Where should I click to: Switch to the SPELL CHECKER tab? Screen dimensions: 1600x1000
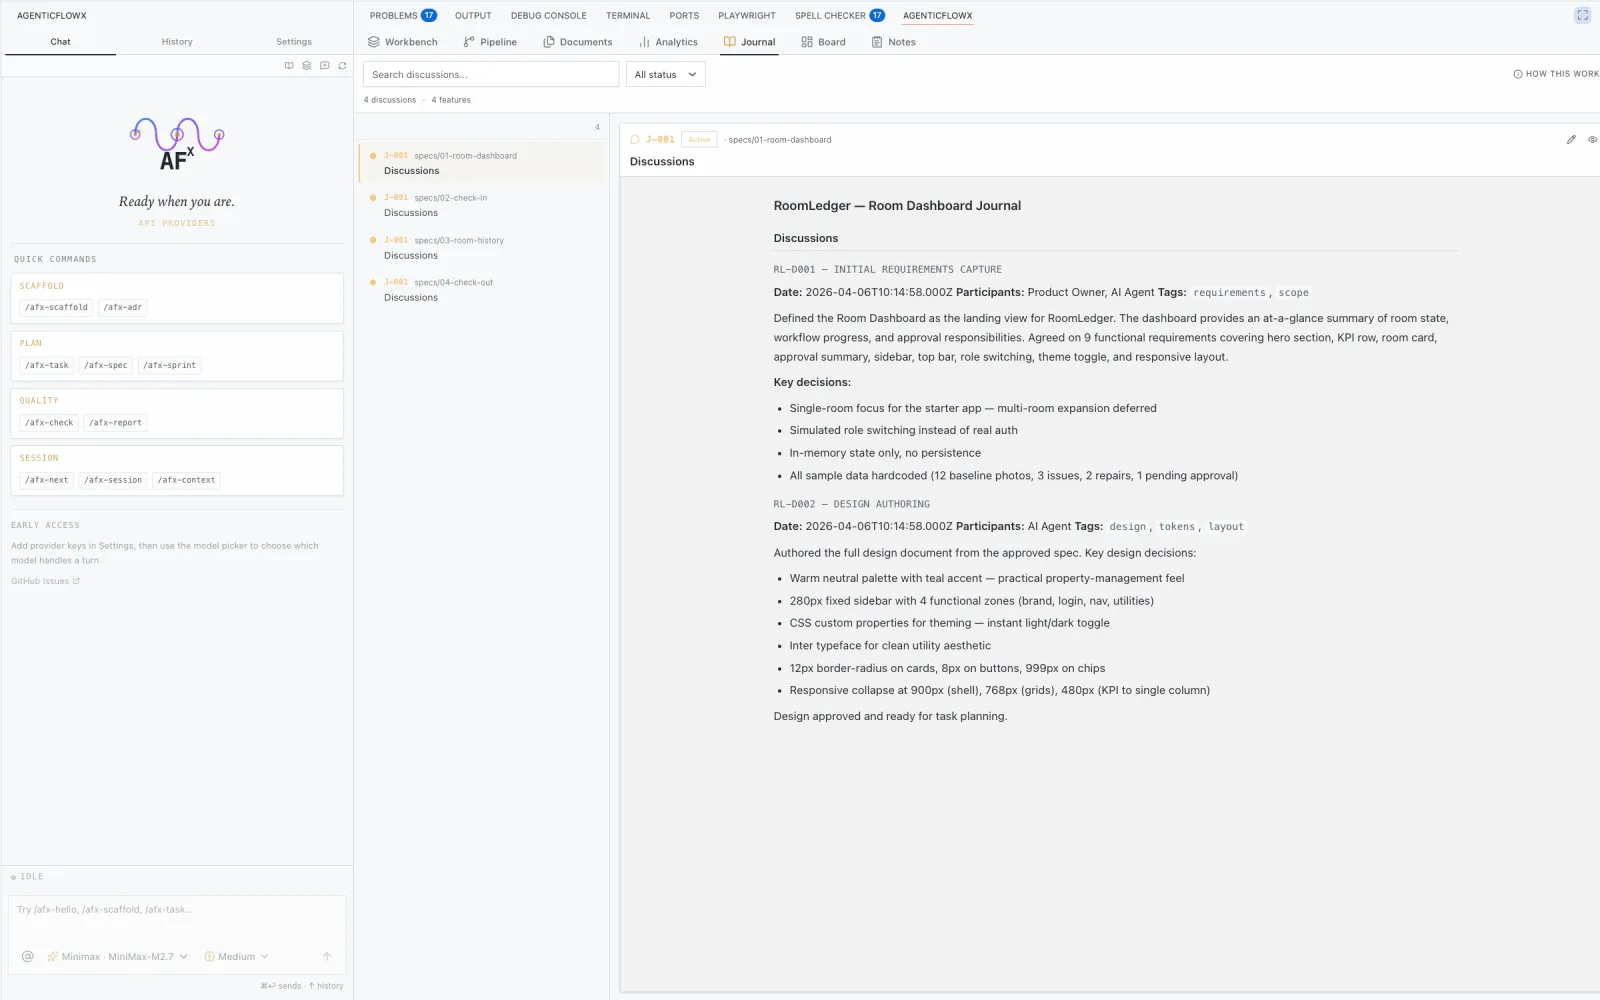[840, 15]
